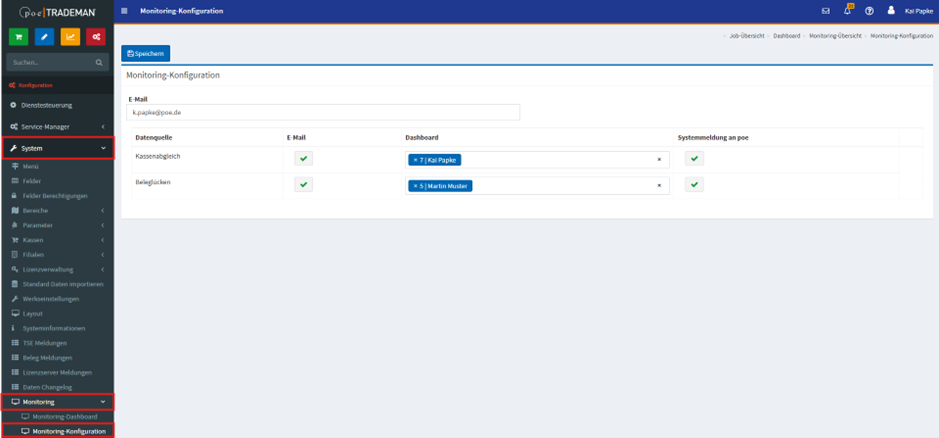Screen dimensions: 939x438
Task: Open the Beleglücken Dashboard user dropdown
Action: coord(537,186)
